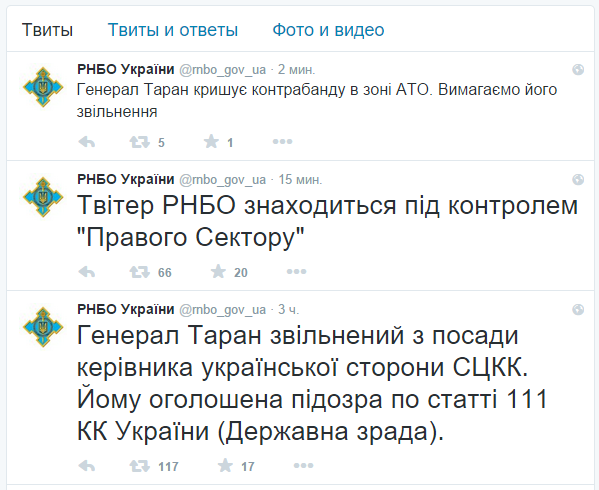
Task: Click the globe icon on the 3 ч. tweet
Action: 578,309
